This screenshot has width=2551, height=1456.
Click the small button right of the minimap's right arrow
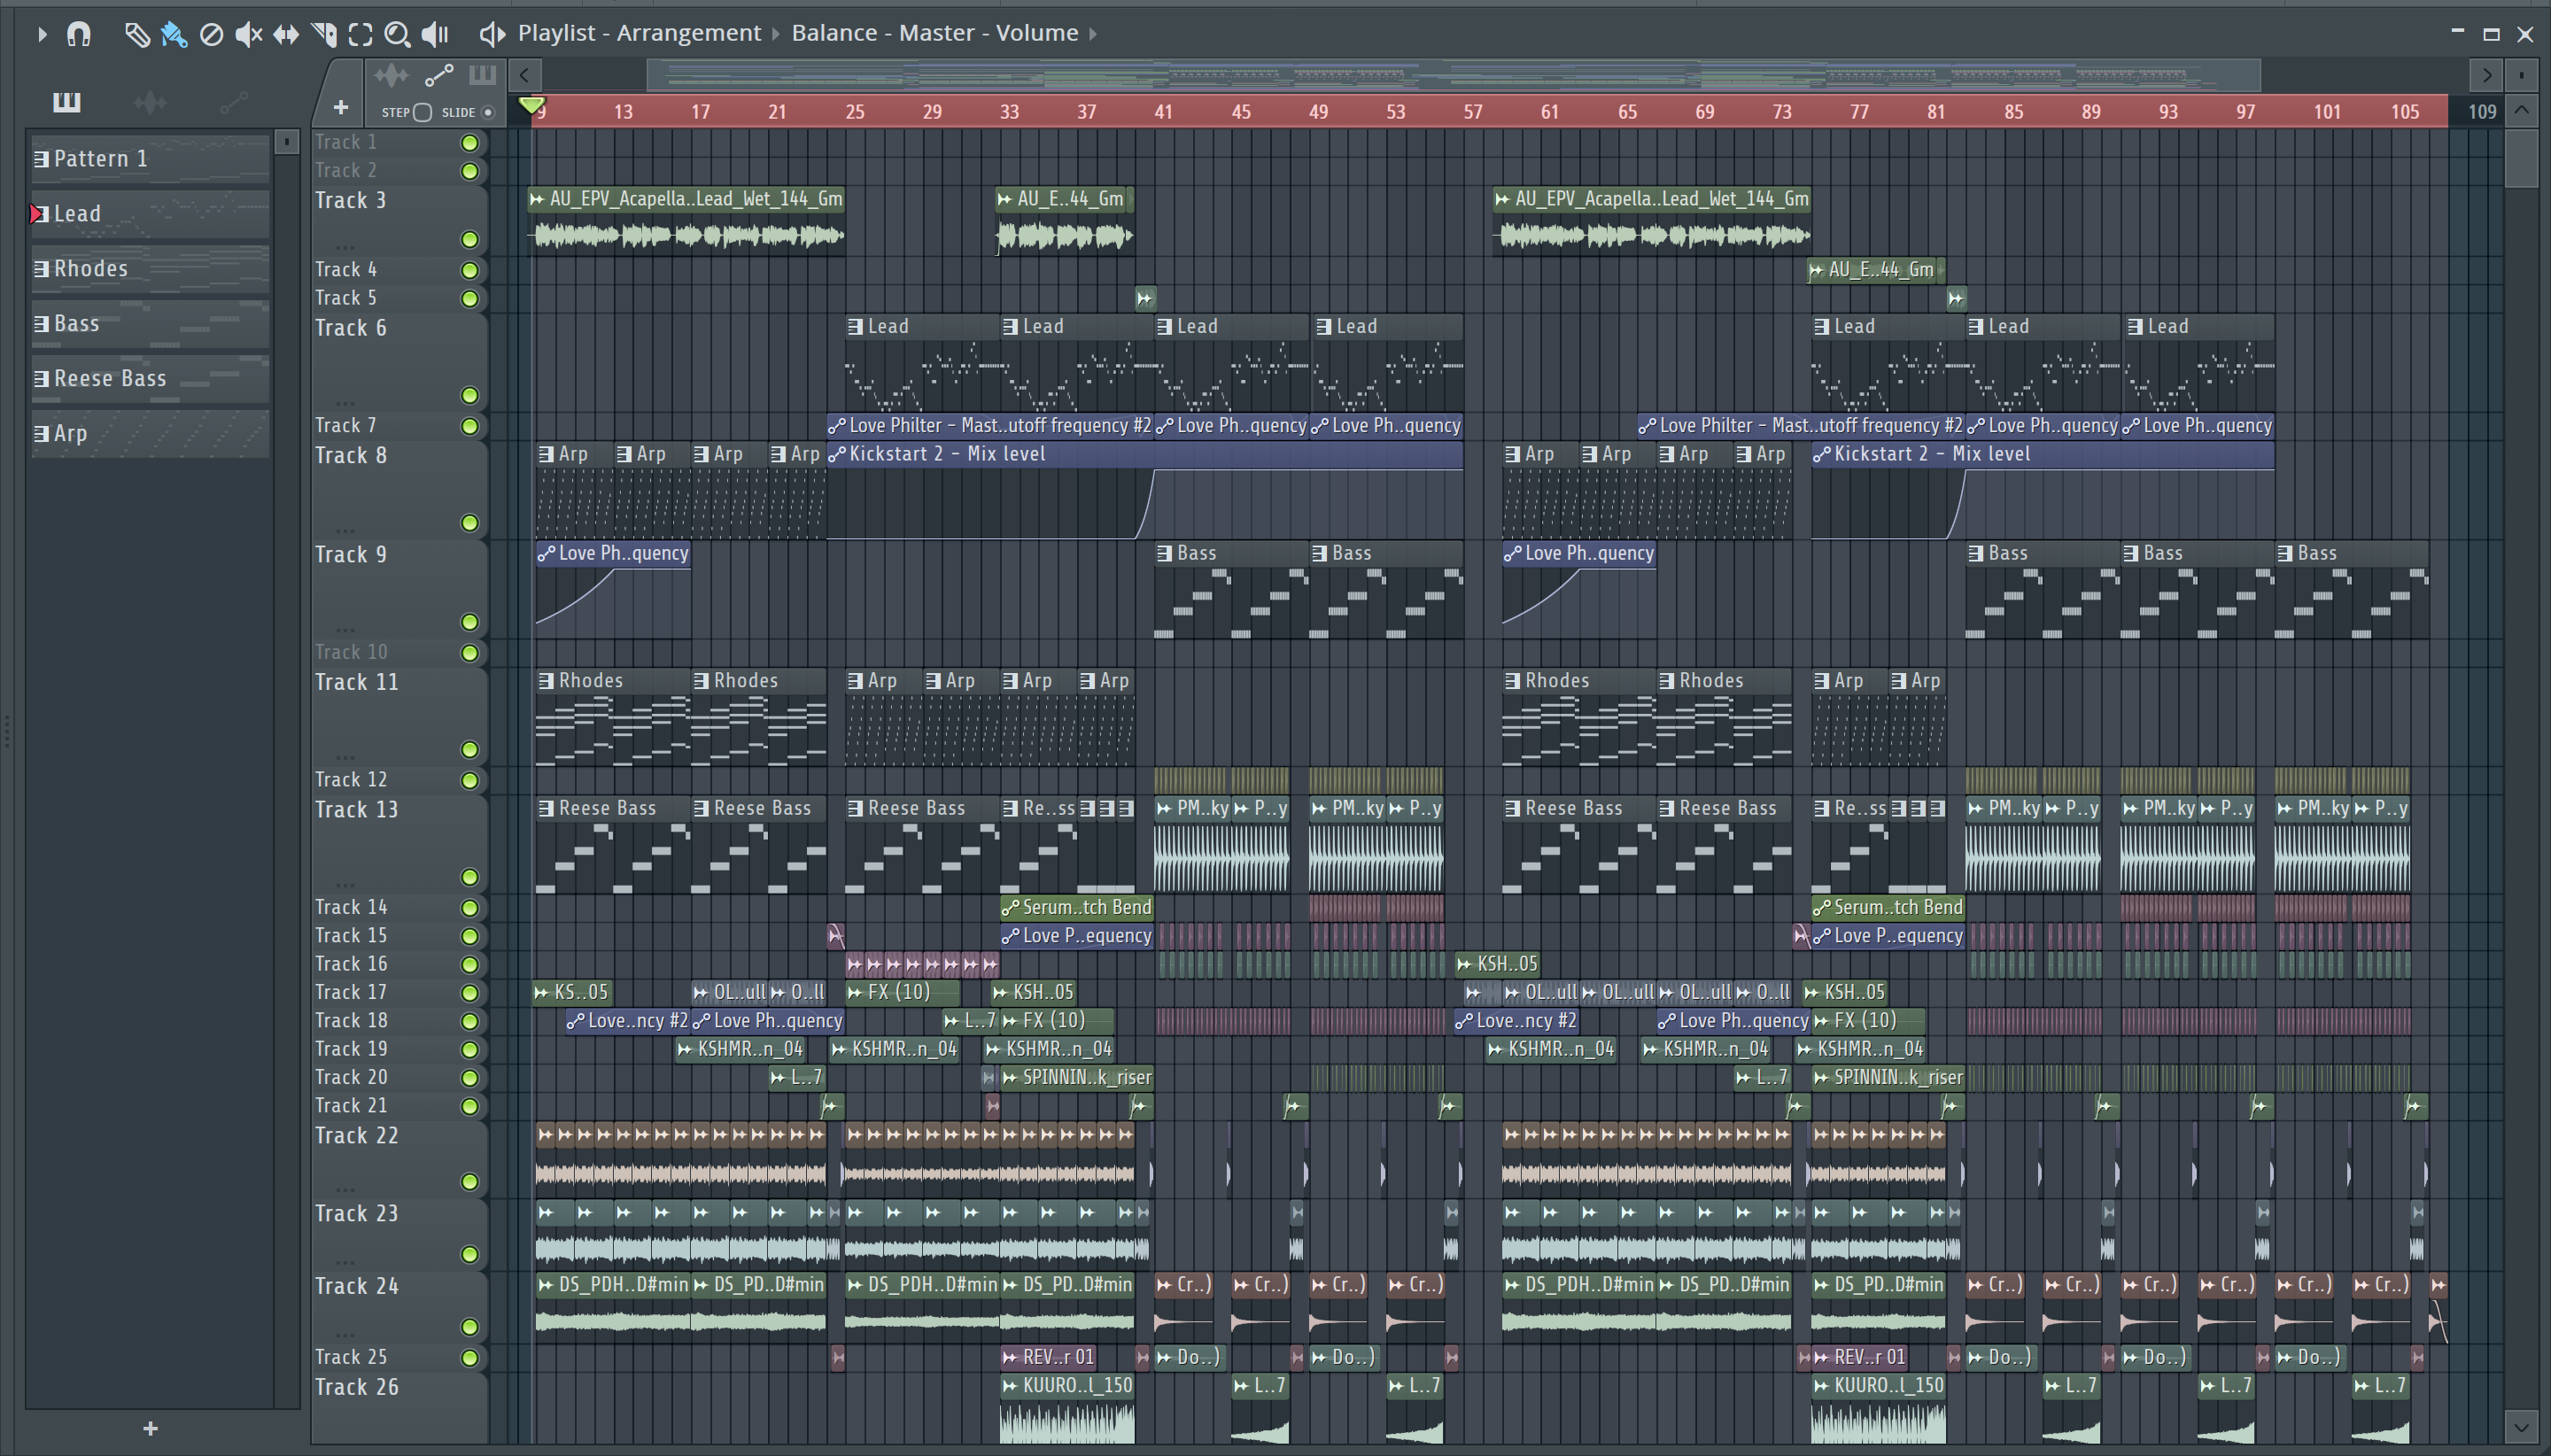(2522, 75)
